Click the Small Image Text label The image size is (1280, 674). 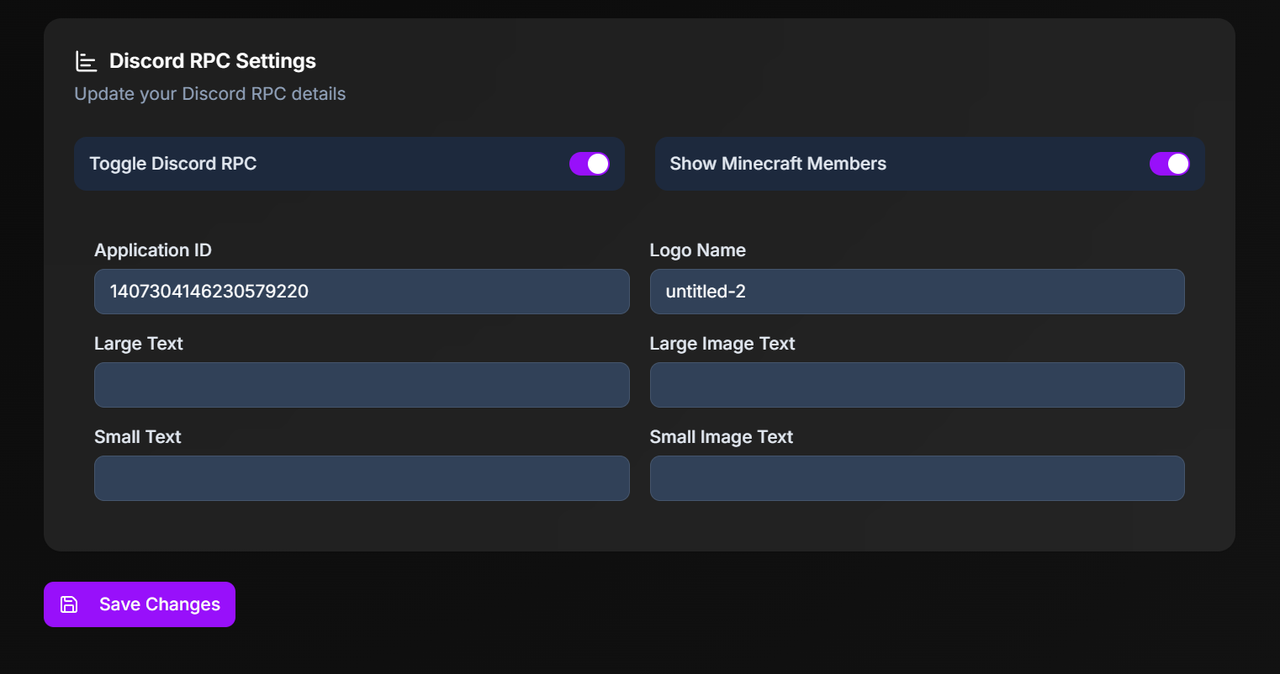click(x=721, y=437)
